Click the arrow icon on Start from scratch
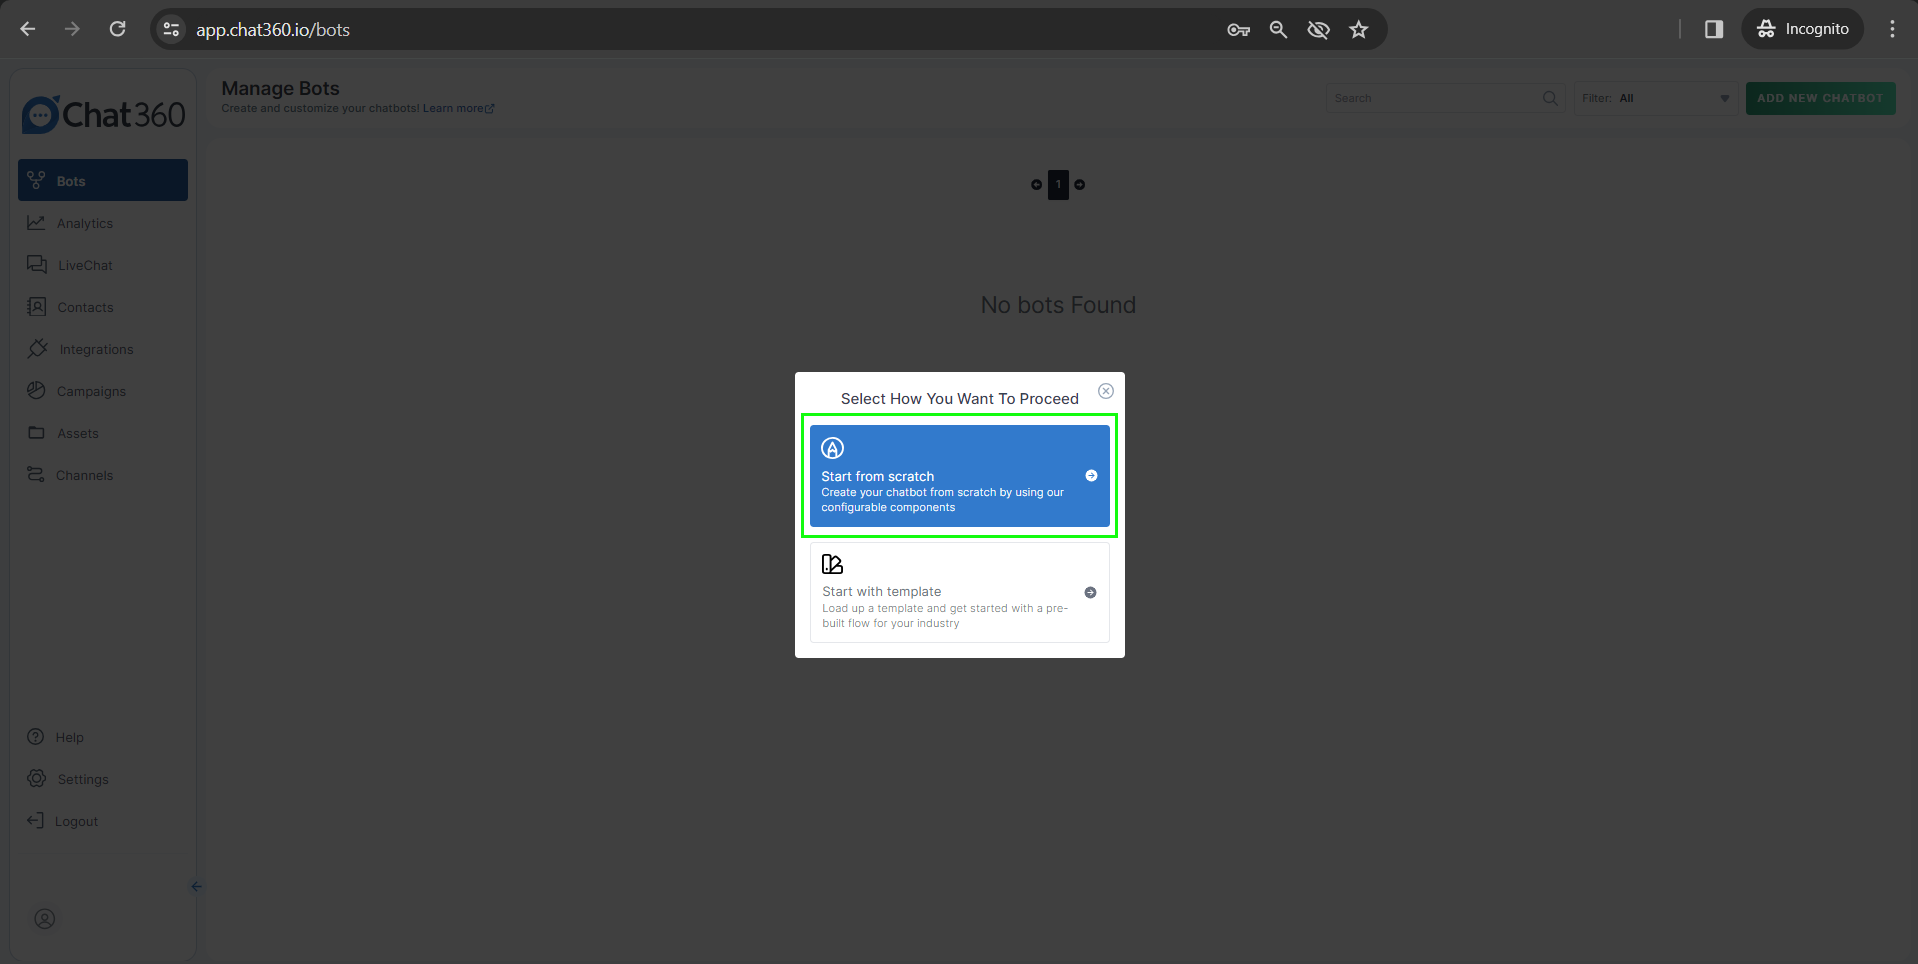This screenshot has width=1918, height=964. (1091, 476)
